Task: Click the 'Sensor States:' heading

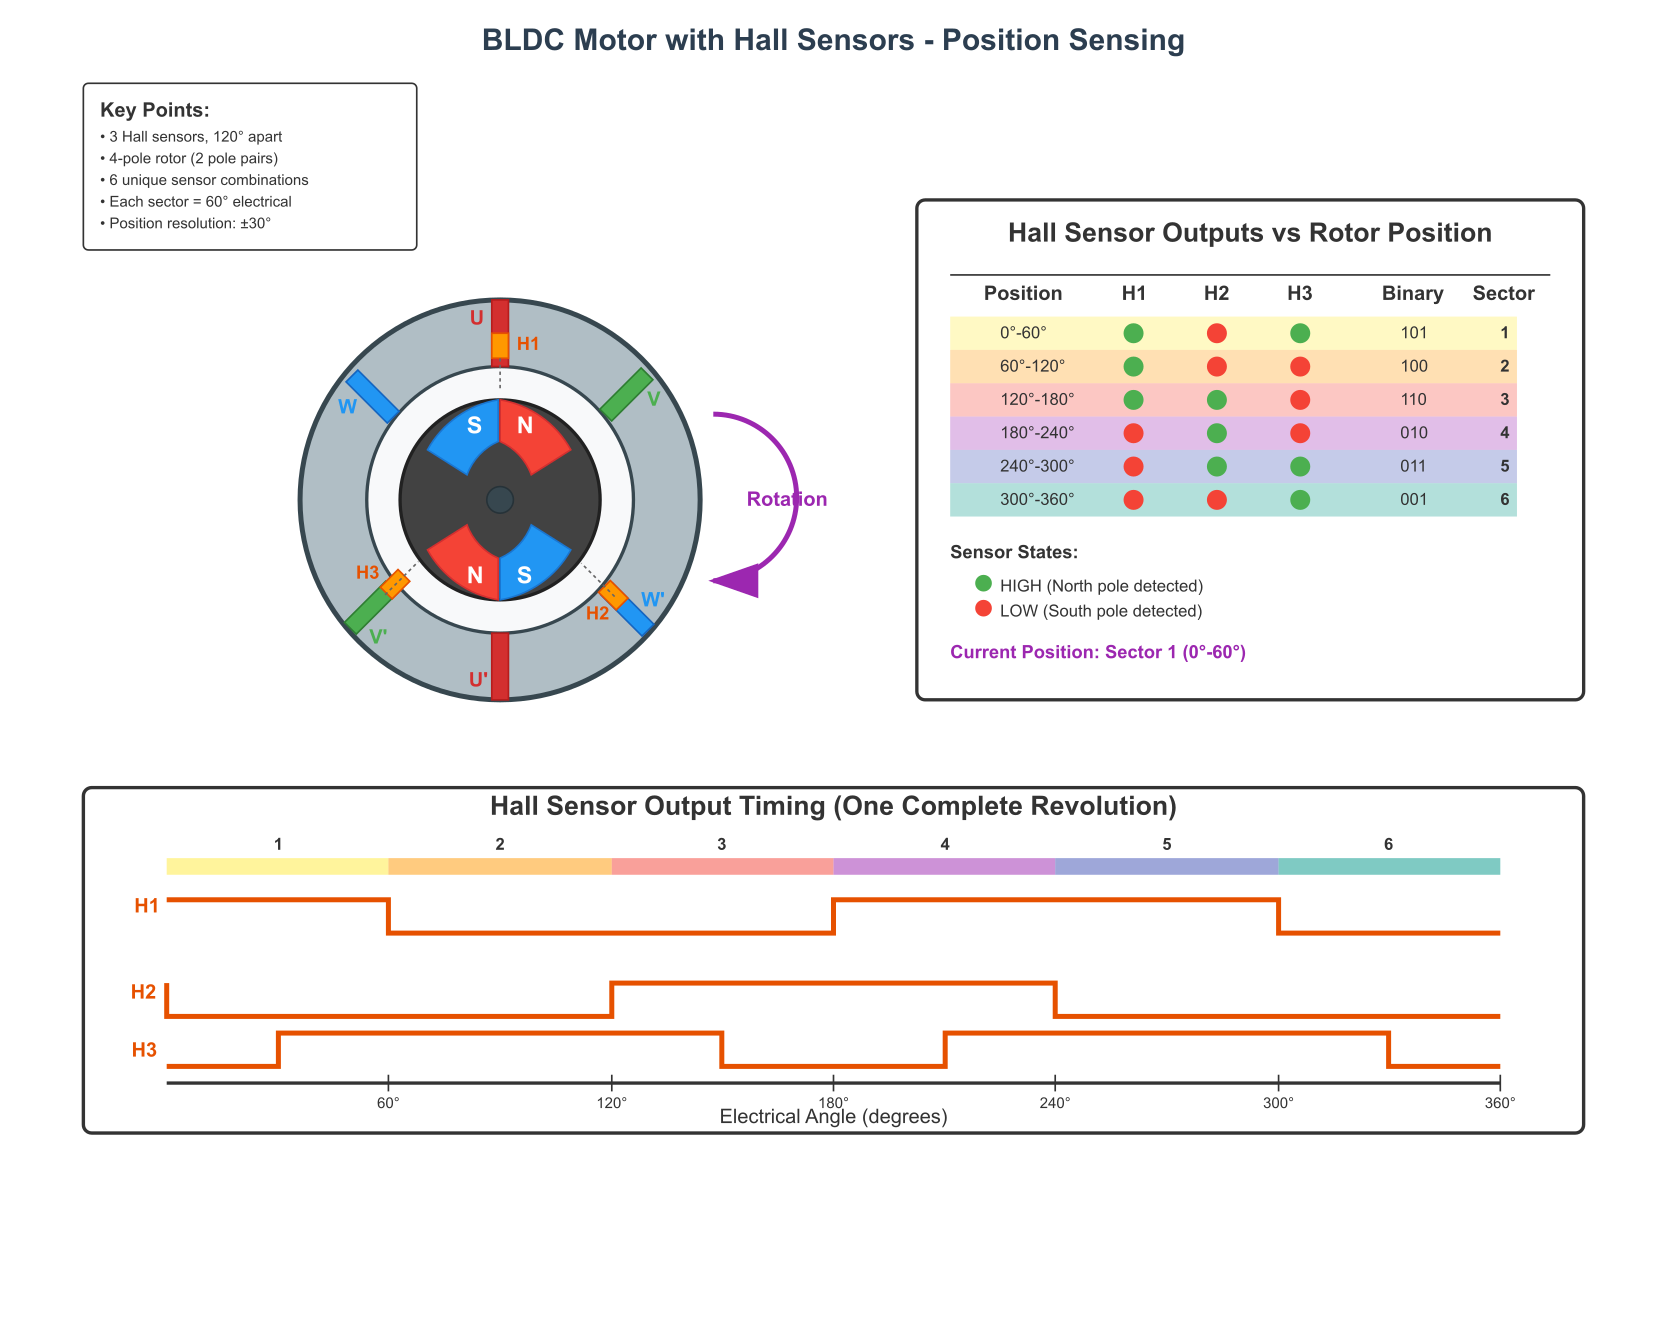Action: click(x=1014, y=552)
